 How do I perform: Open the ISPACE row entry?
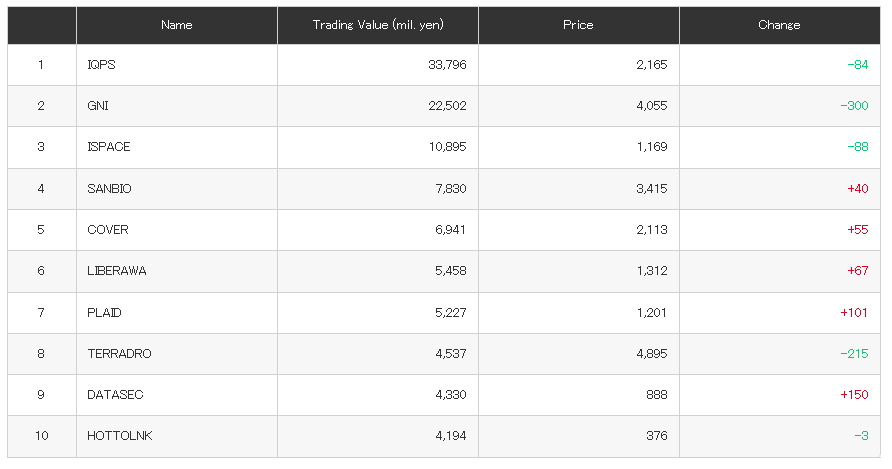pos(109,147)
